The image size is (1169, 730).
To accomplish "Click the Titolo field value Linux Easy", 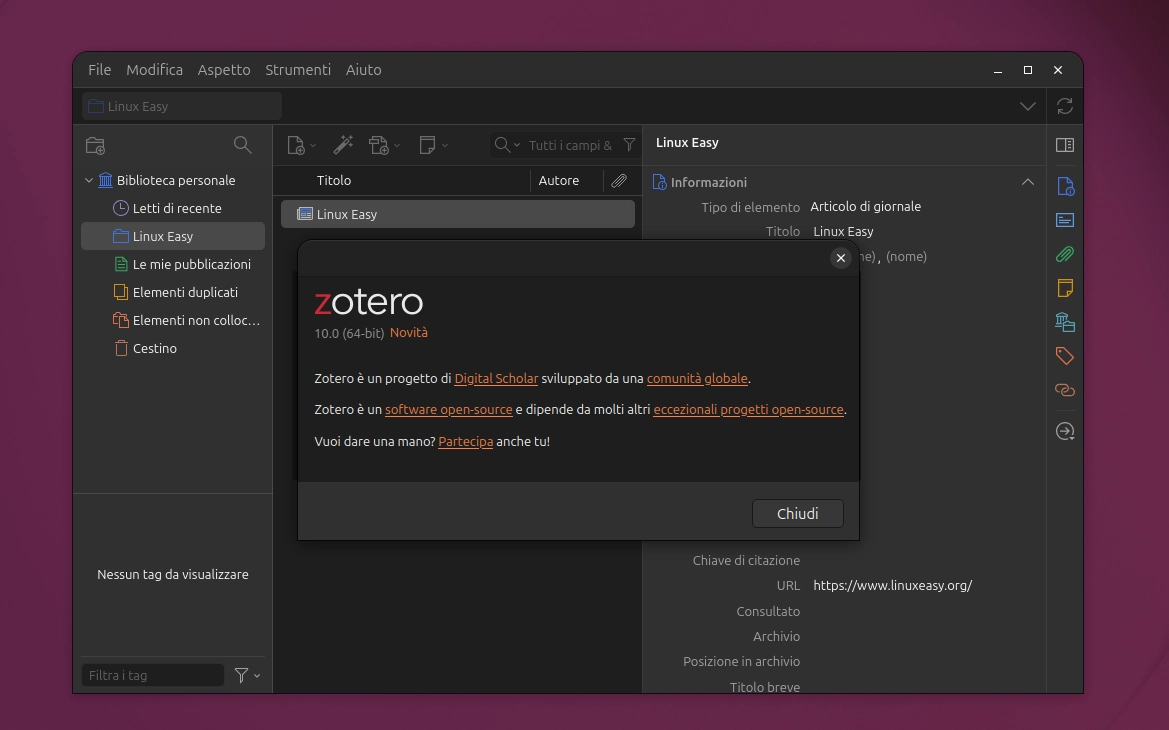I will coord(843,231).
